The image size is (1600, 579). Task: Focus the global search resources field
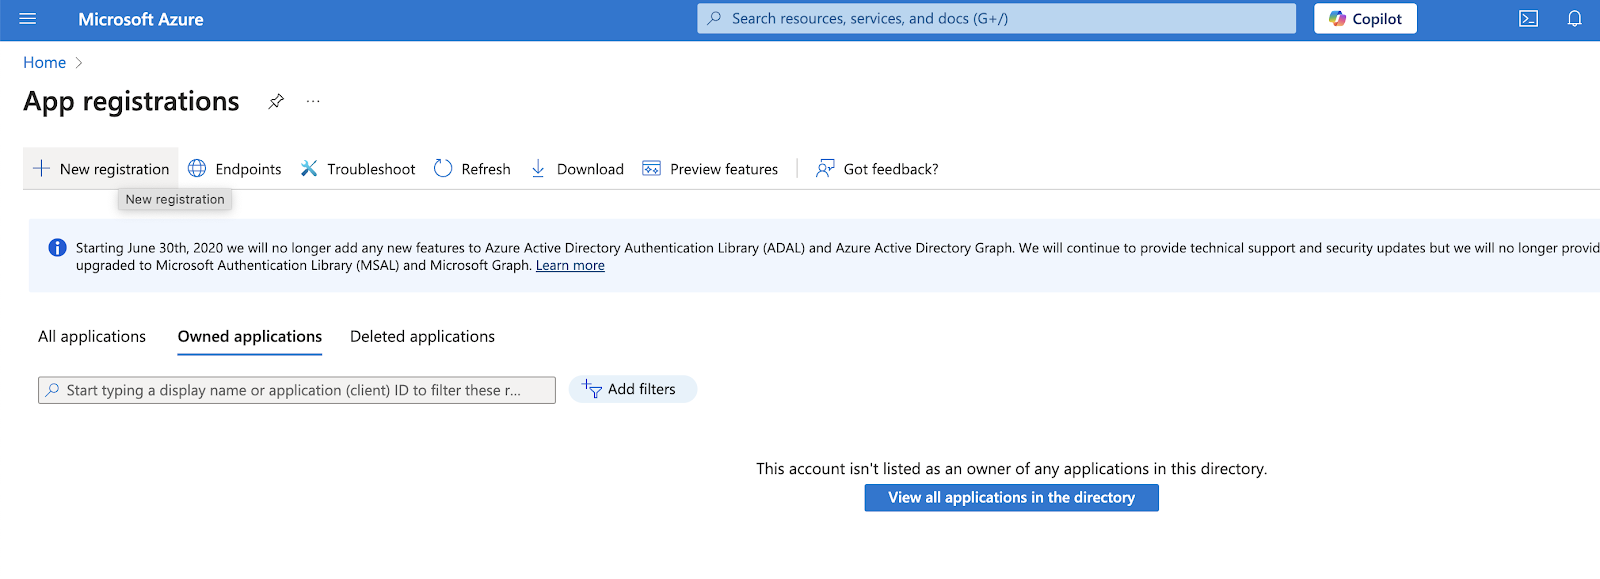pyautogui.click(x=996, y=18)
